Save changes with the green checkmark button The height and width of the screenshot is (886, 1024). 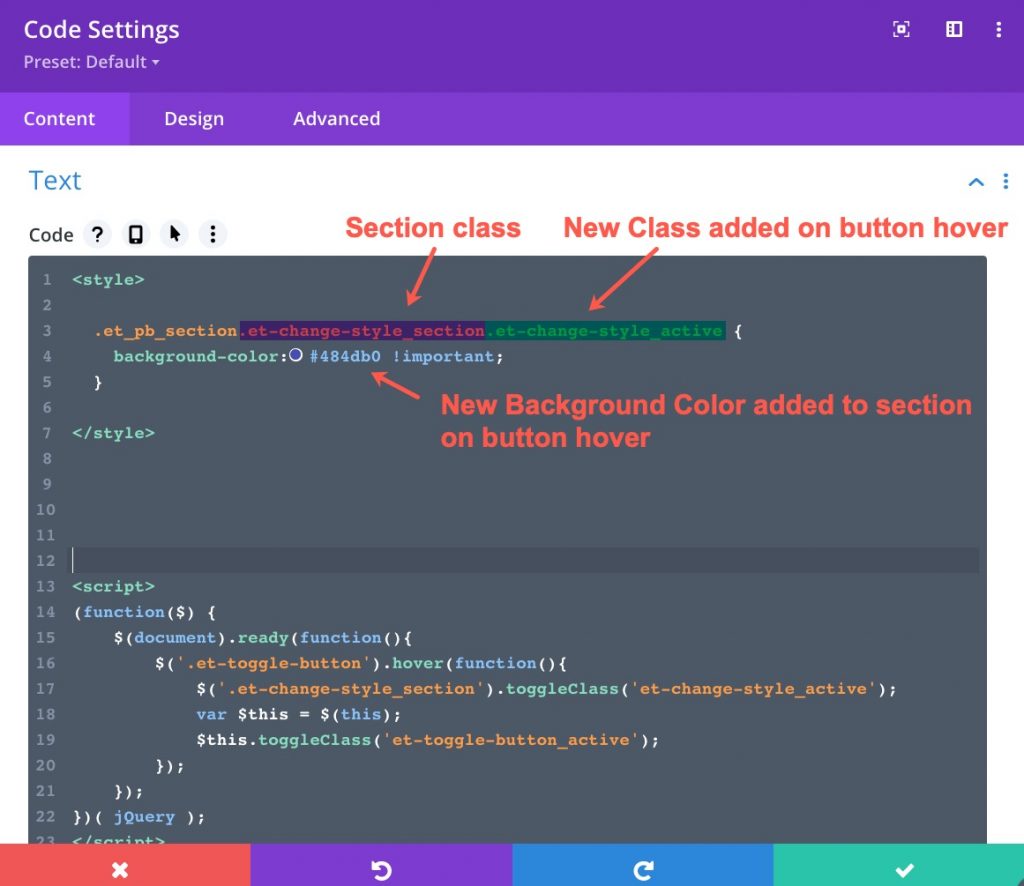(905, 869)
